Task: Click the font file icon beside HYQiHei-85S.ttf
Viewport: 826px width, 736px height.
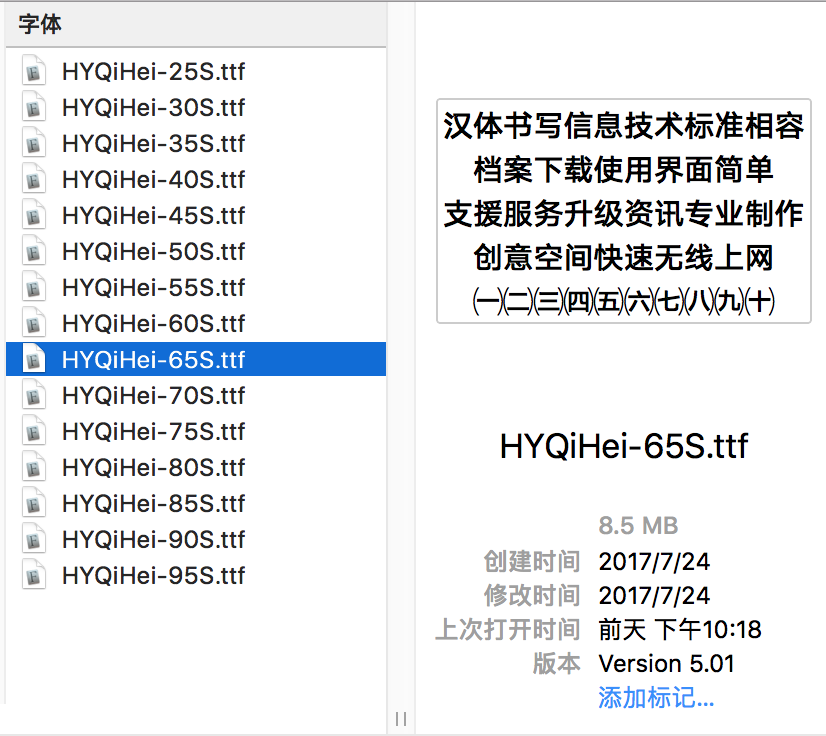Action: coord(34,503)
